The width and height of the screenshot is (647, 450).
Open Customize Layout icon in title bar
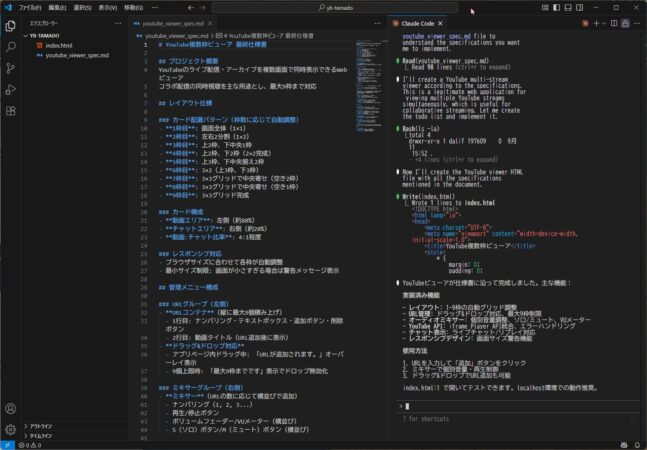pos(545,7)
